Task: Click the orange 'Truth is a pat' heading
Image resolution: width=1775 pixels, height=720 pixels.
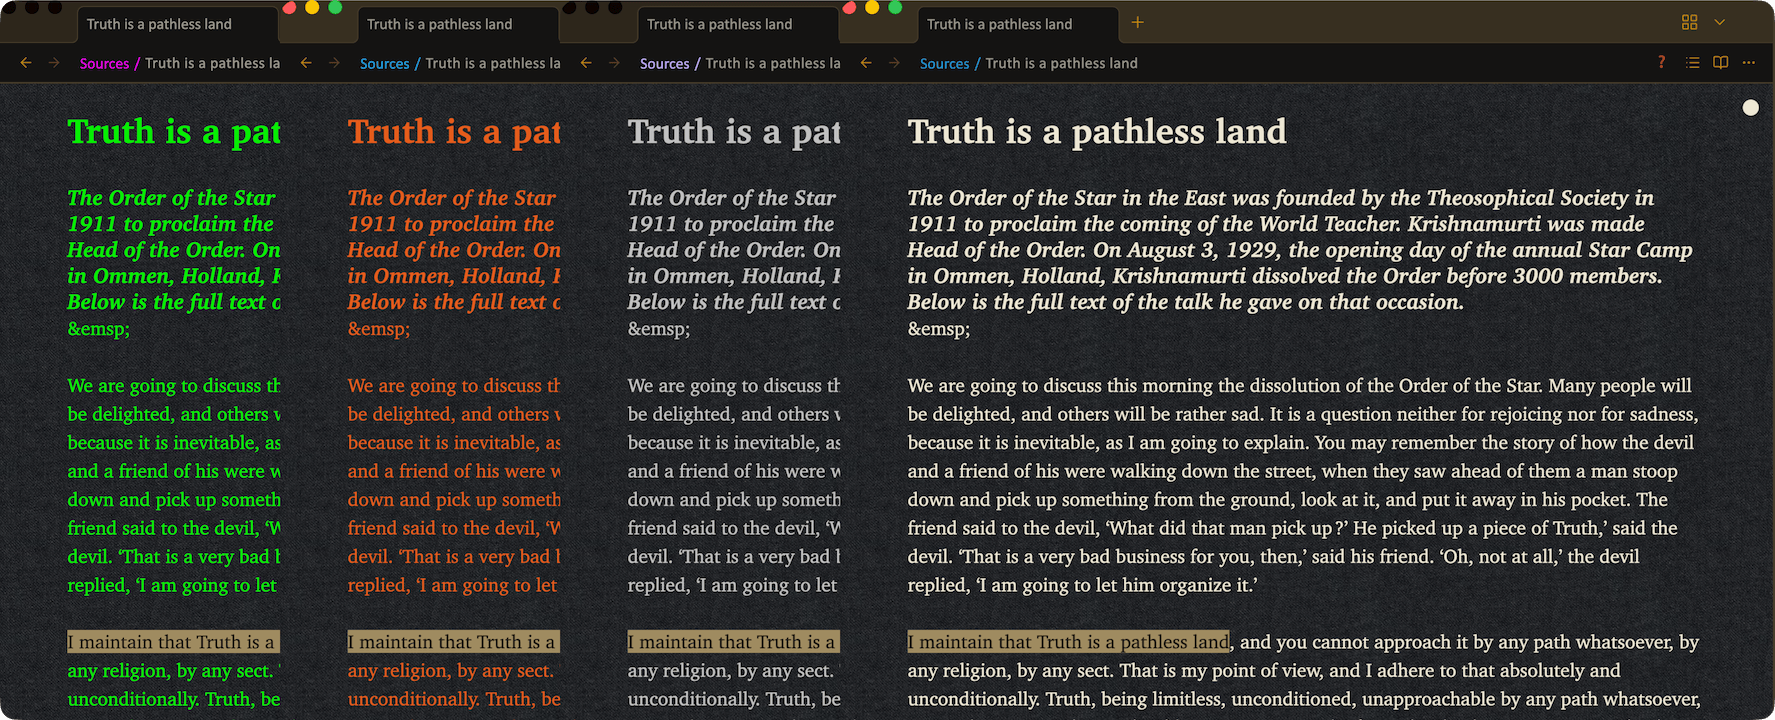Action: [x=454, y=132]
